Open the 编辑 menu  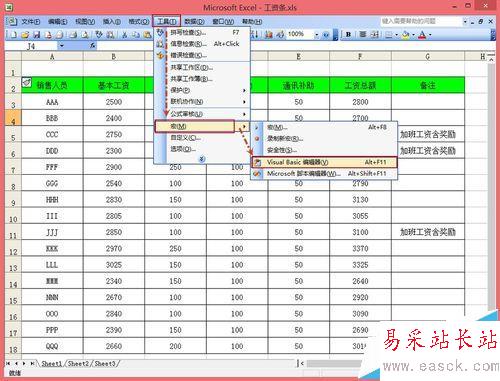click(x=57, y=22)
